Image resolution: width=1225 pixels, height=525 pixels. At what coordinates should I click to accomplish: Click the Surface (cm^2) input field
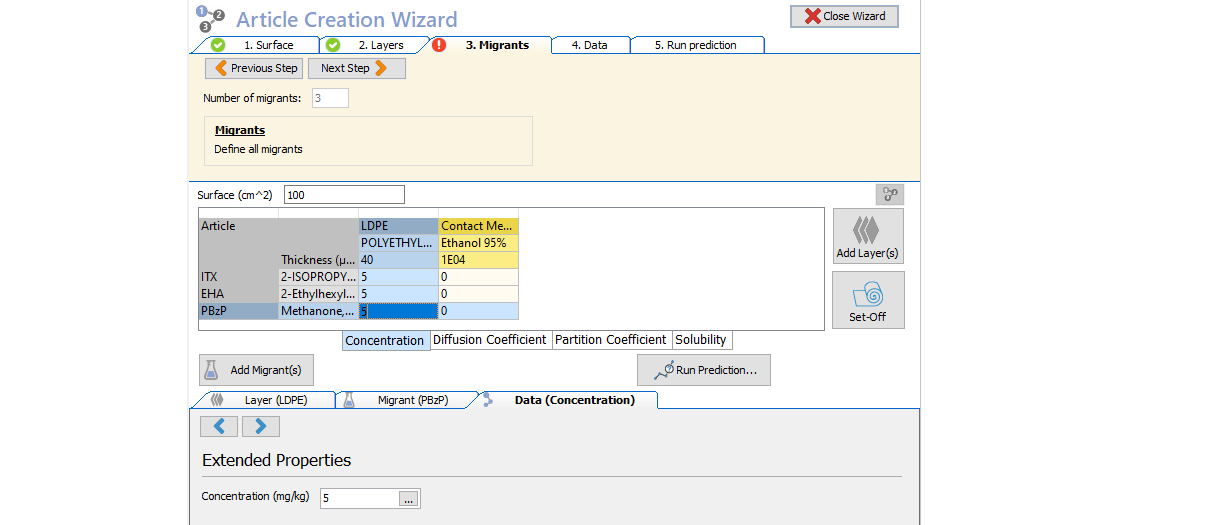344,195
